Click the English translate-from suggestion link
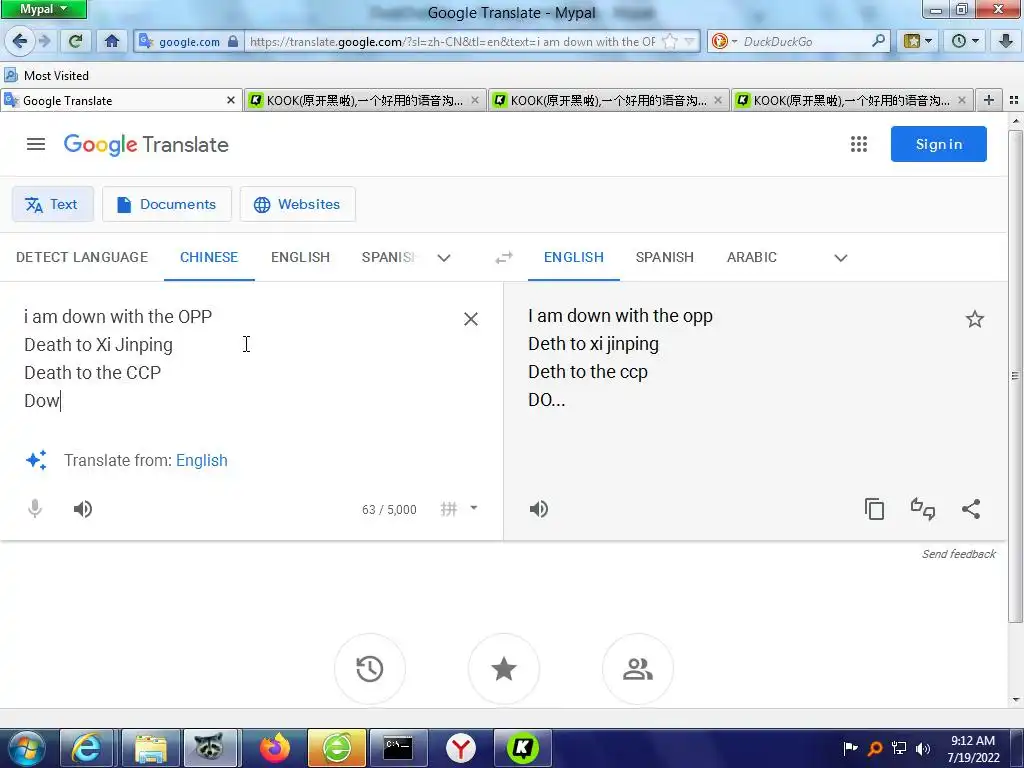Screen dimensions: 1024x768 (x=202, y=460)
